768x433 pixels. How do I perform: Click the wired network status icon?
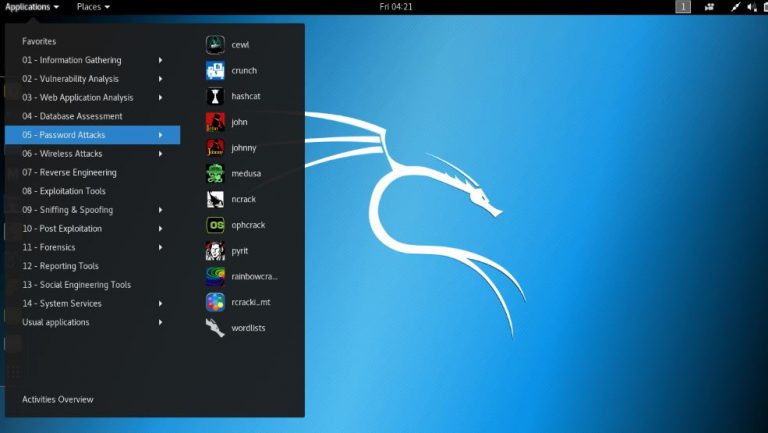[735, 7]
